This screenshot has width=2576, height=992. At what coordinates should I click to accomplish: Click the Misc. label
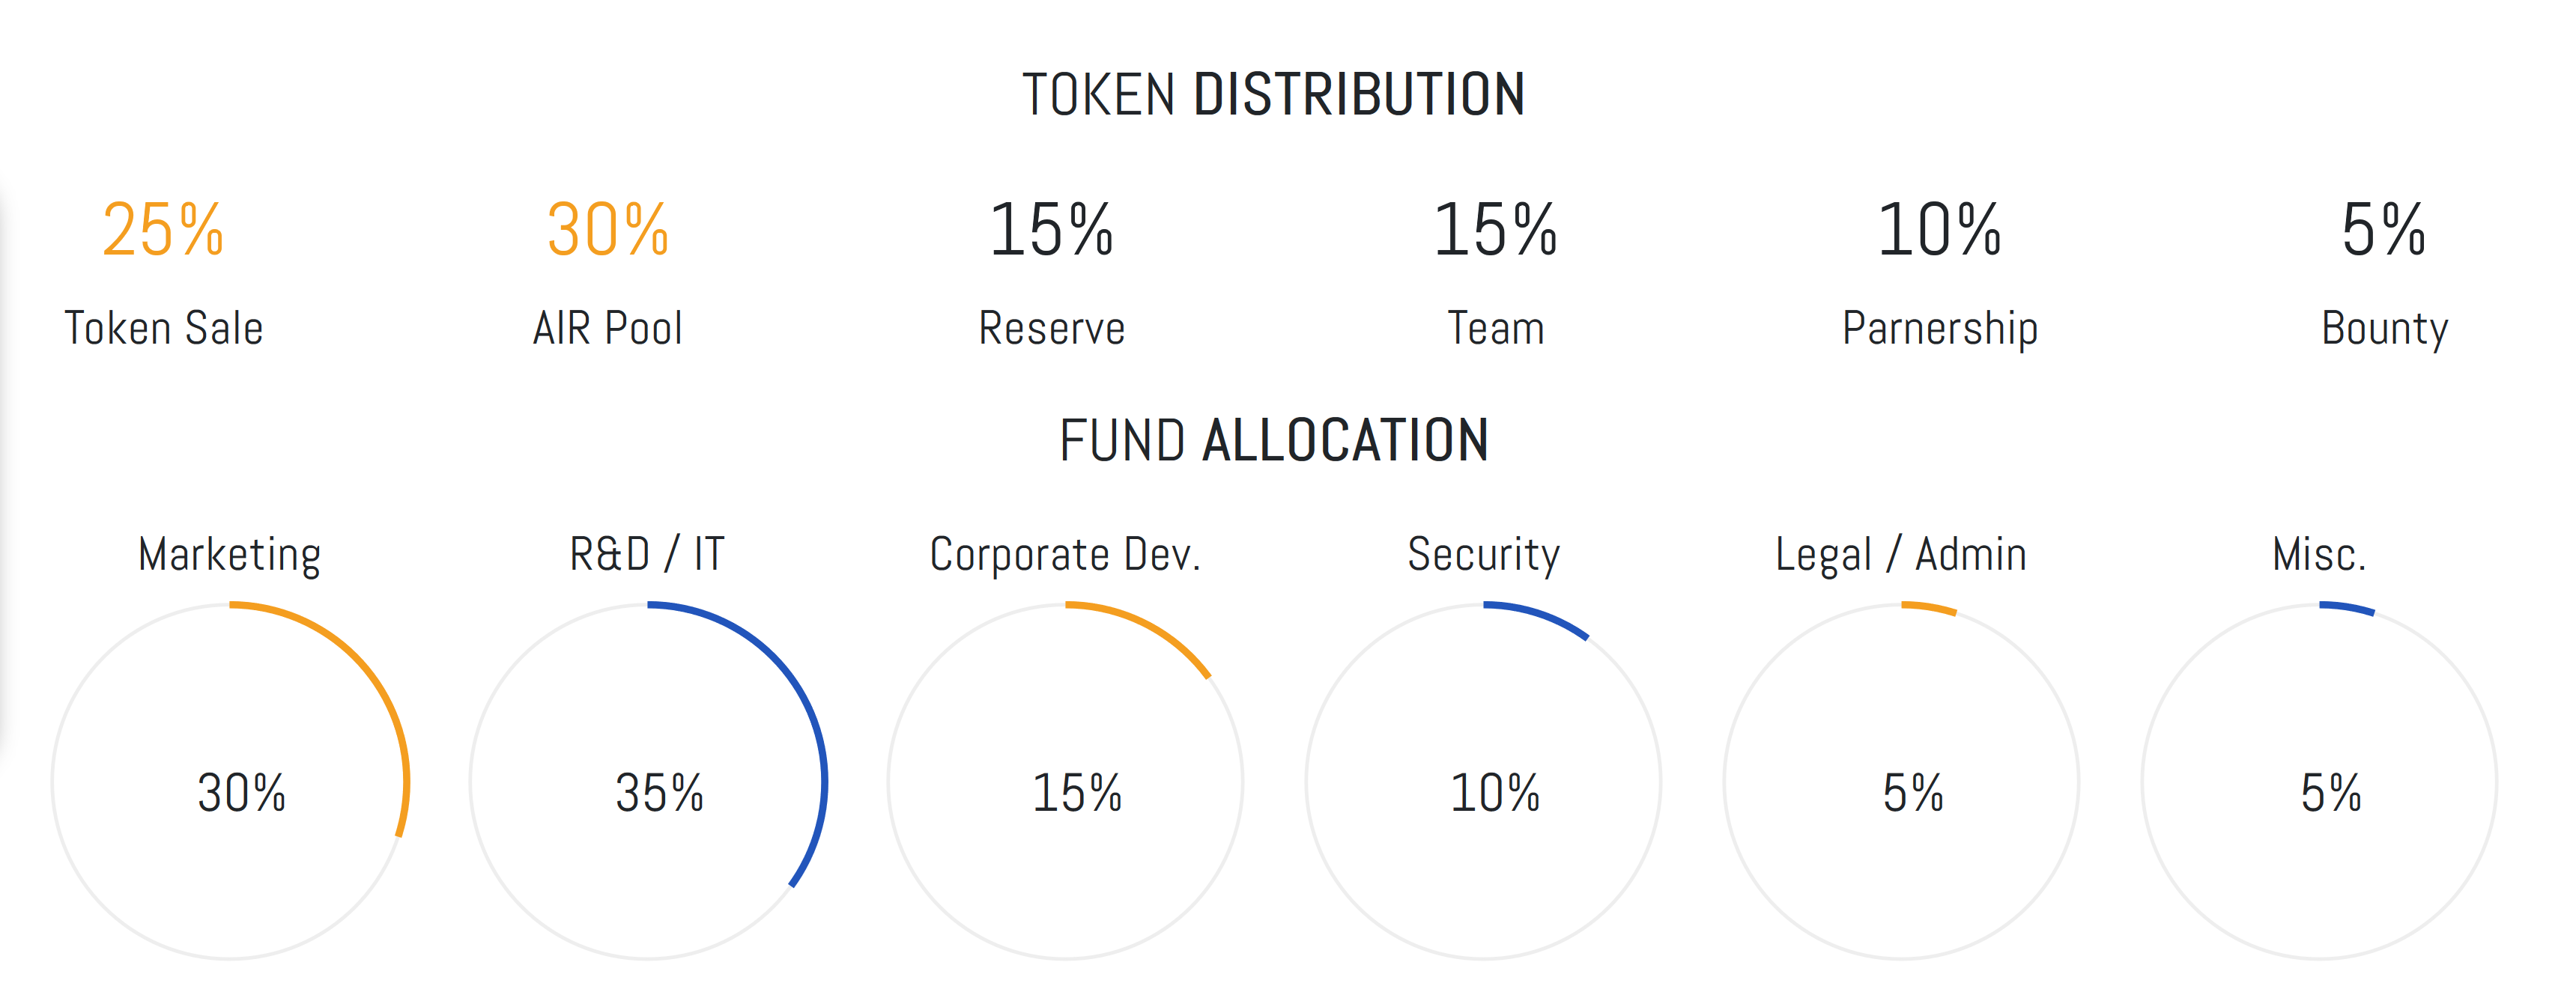(2319, 554)
